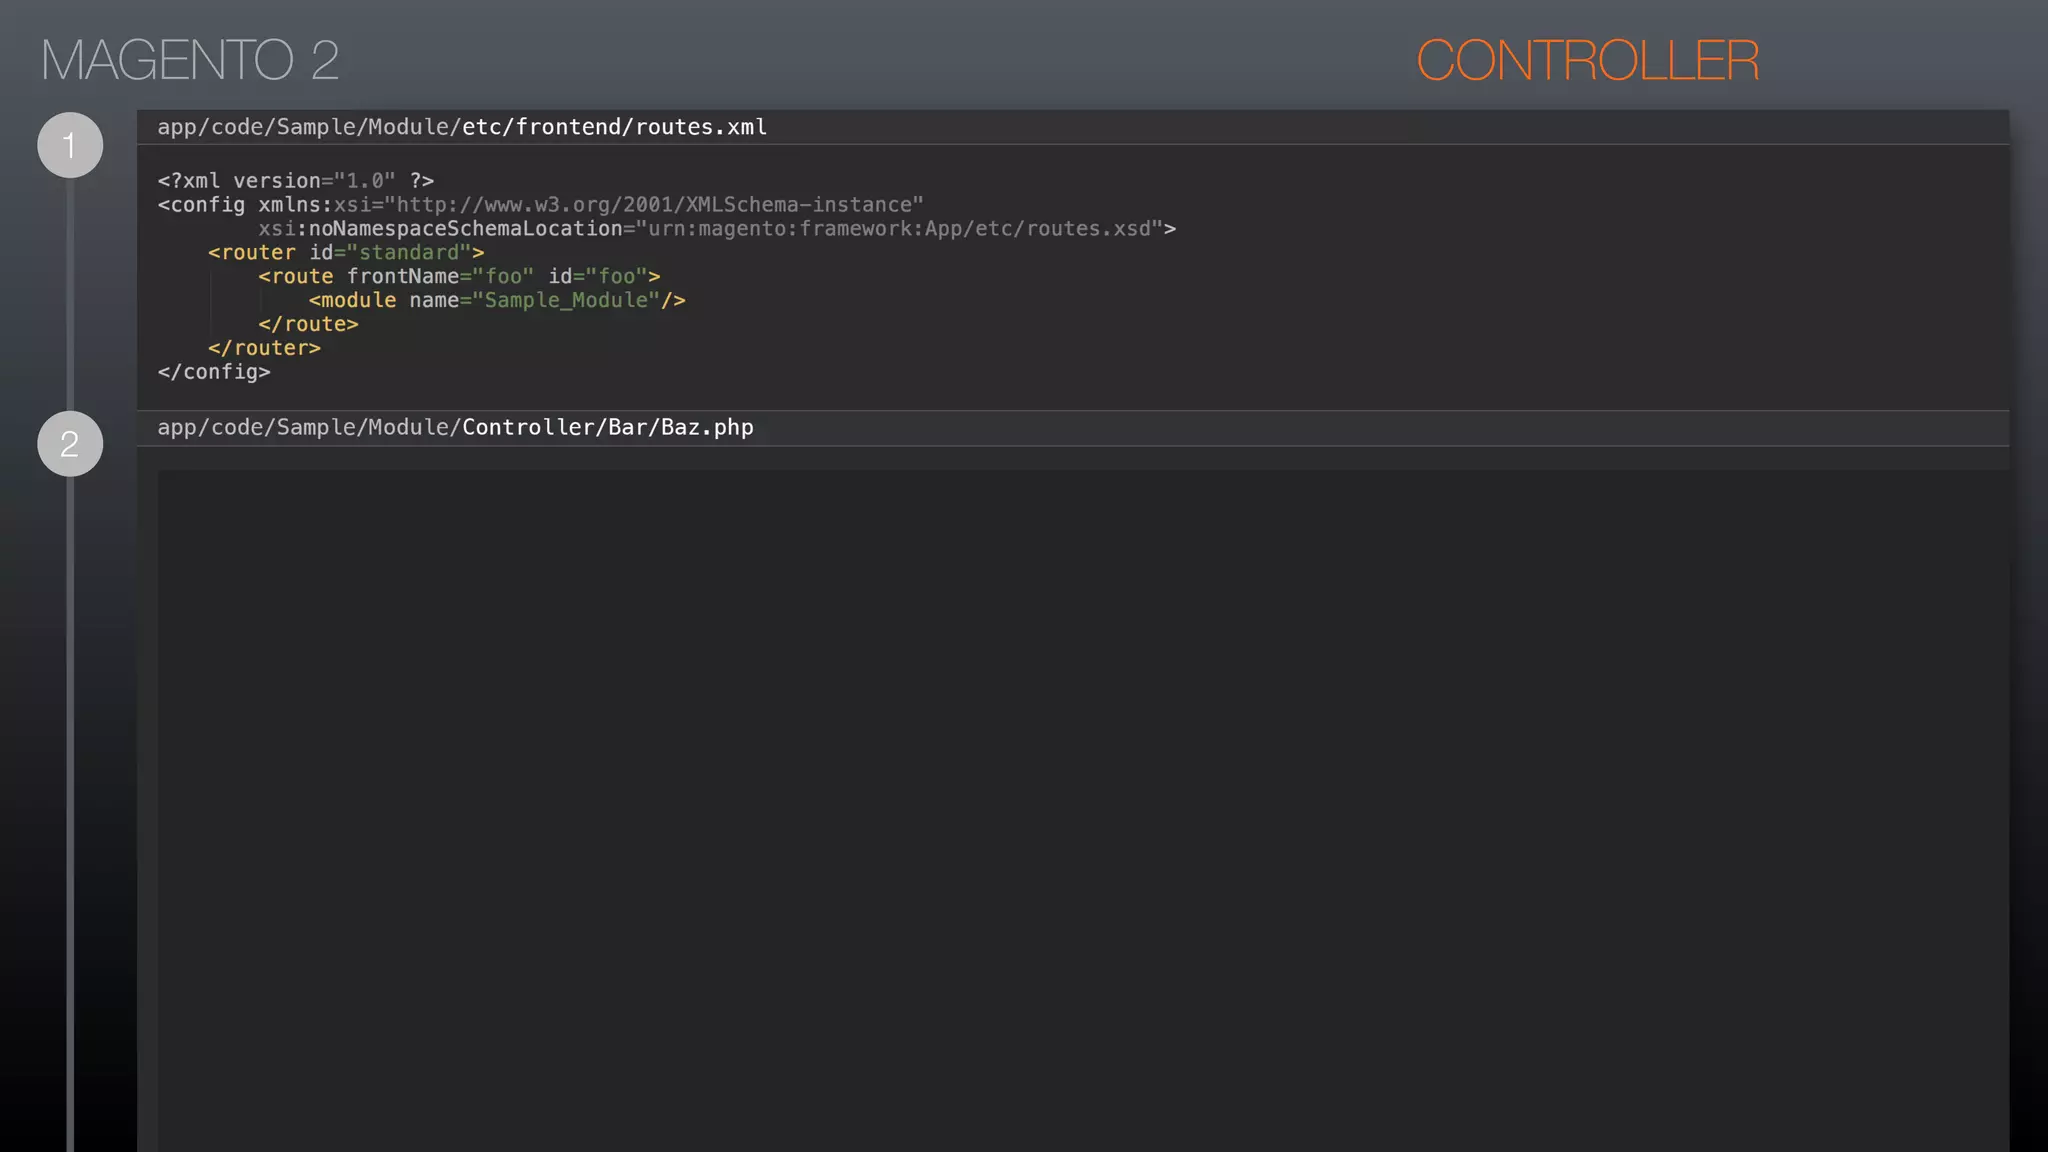Click the closing </router> tag
2048x1152 pixels.
tap(264, 348)
